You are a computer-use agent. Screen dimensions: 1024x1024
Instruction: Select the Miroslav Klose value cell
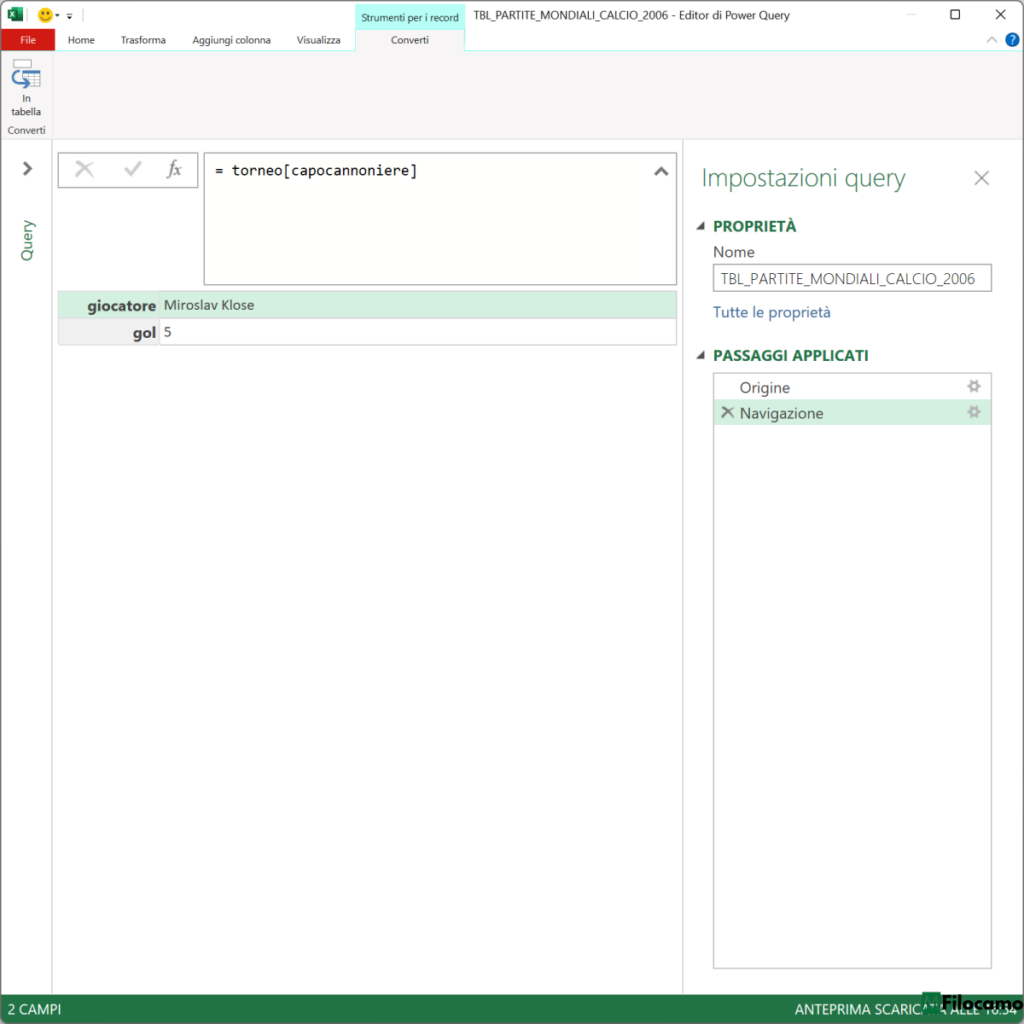point(418,305)
